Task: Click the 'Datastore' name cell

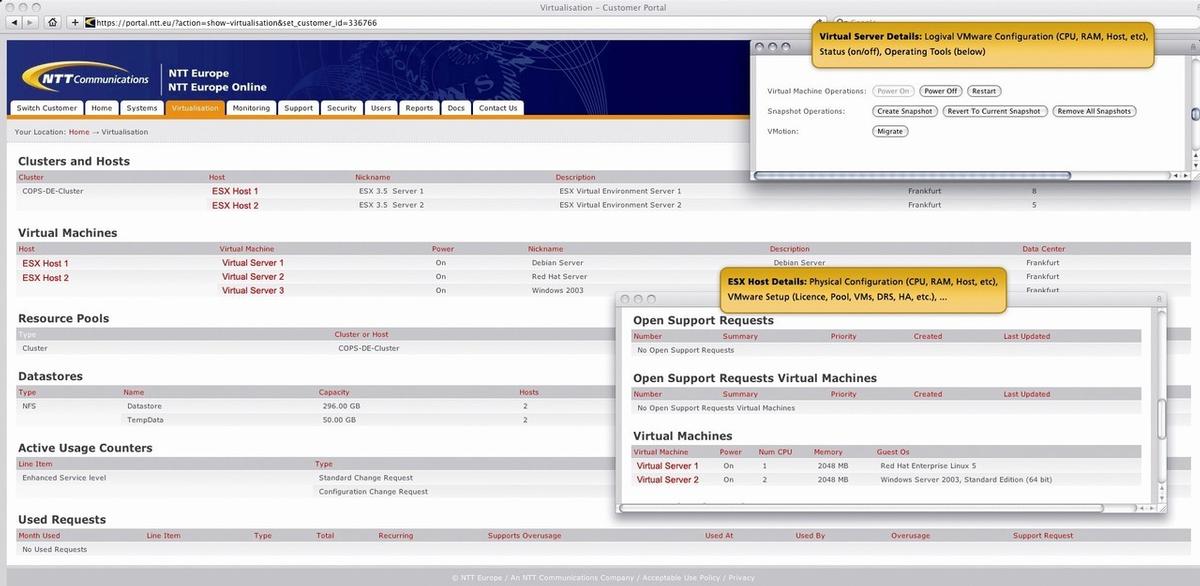Action: click(x=144, y=406)
